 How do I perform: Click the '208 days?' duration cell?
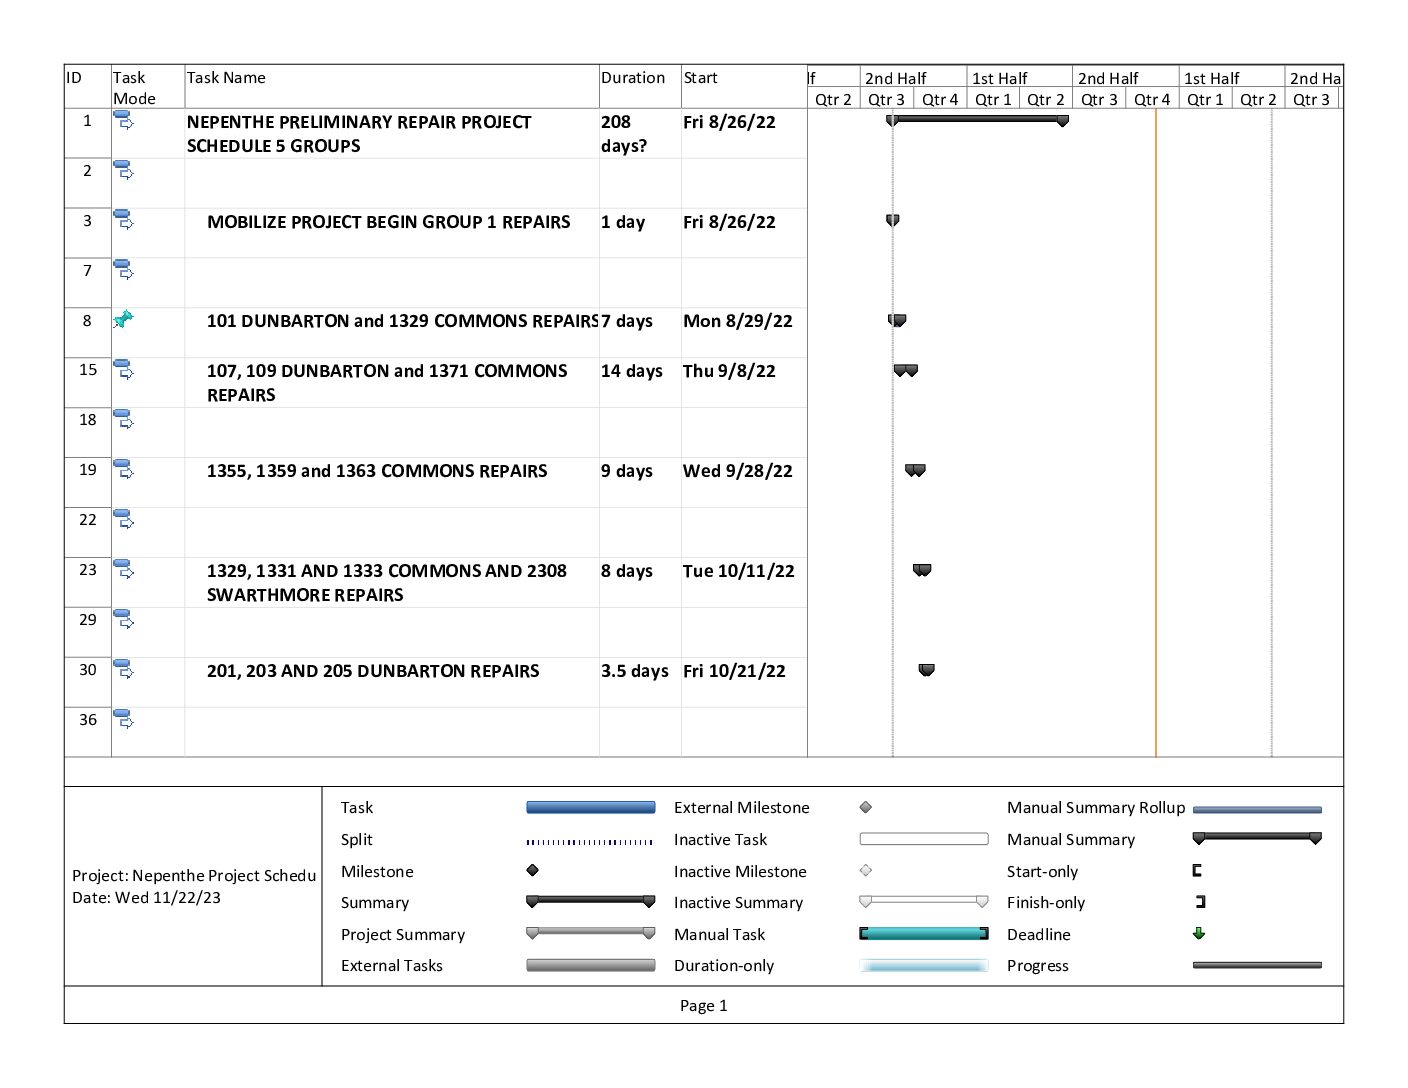tap(640, 133)
